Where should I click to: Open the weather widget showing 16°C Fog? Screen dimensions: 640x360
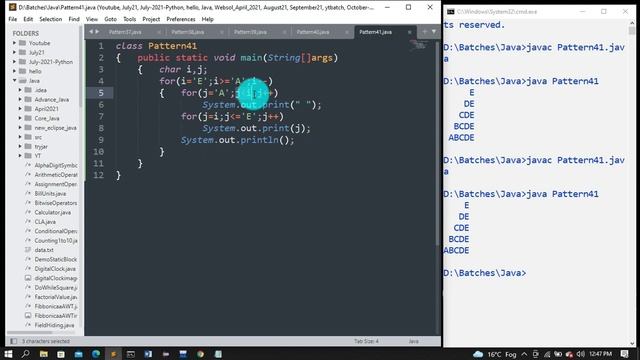tap(494, 354)
